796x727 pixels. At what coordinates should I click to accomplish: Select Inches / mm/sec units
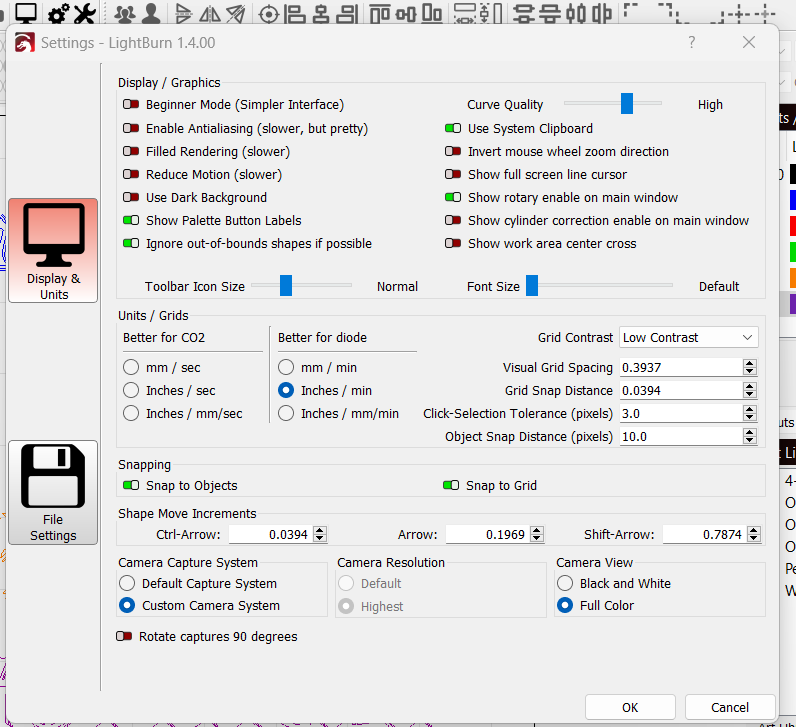point(131,413)
